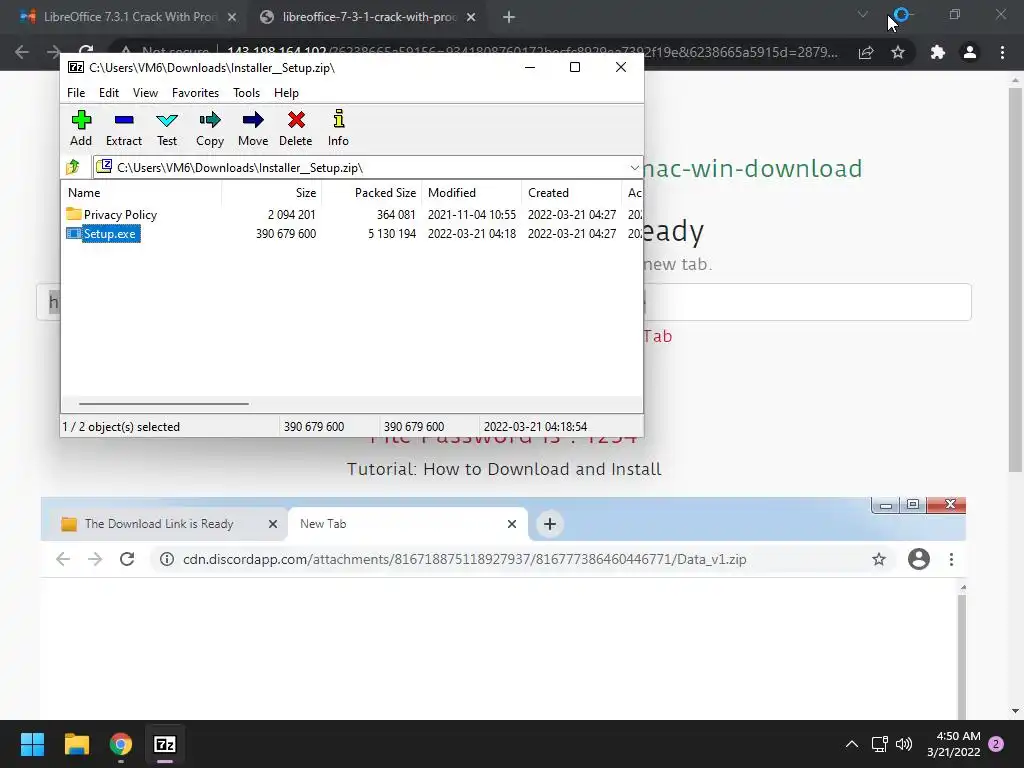Close the libreoffice-7-3-1-crack tab
Viewport: 1024px width, 768px height.
pos(471,18)
